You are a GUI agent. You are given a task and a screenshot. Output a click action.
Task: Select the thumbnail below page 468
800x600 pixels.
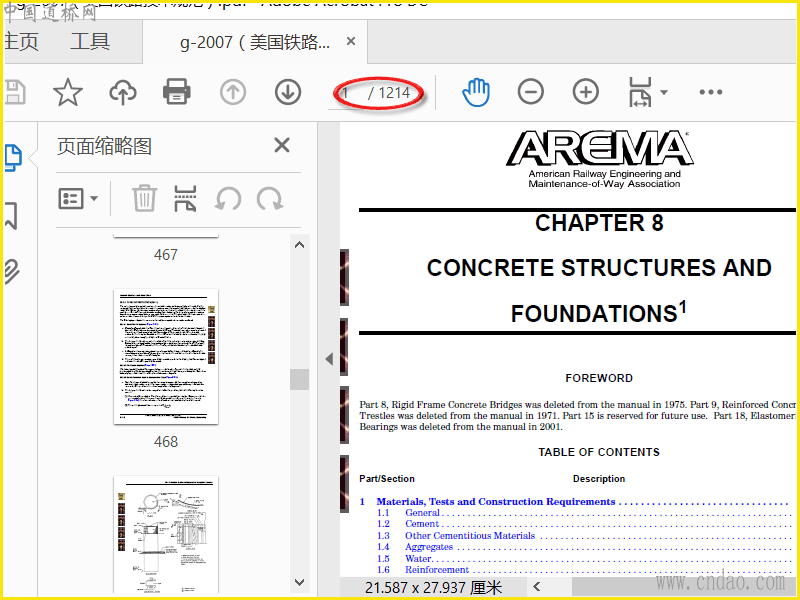(166, 535)
